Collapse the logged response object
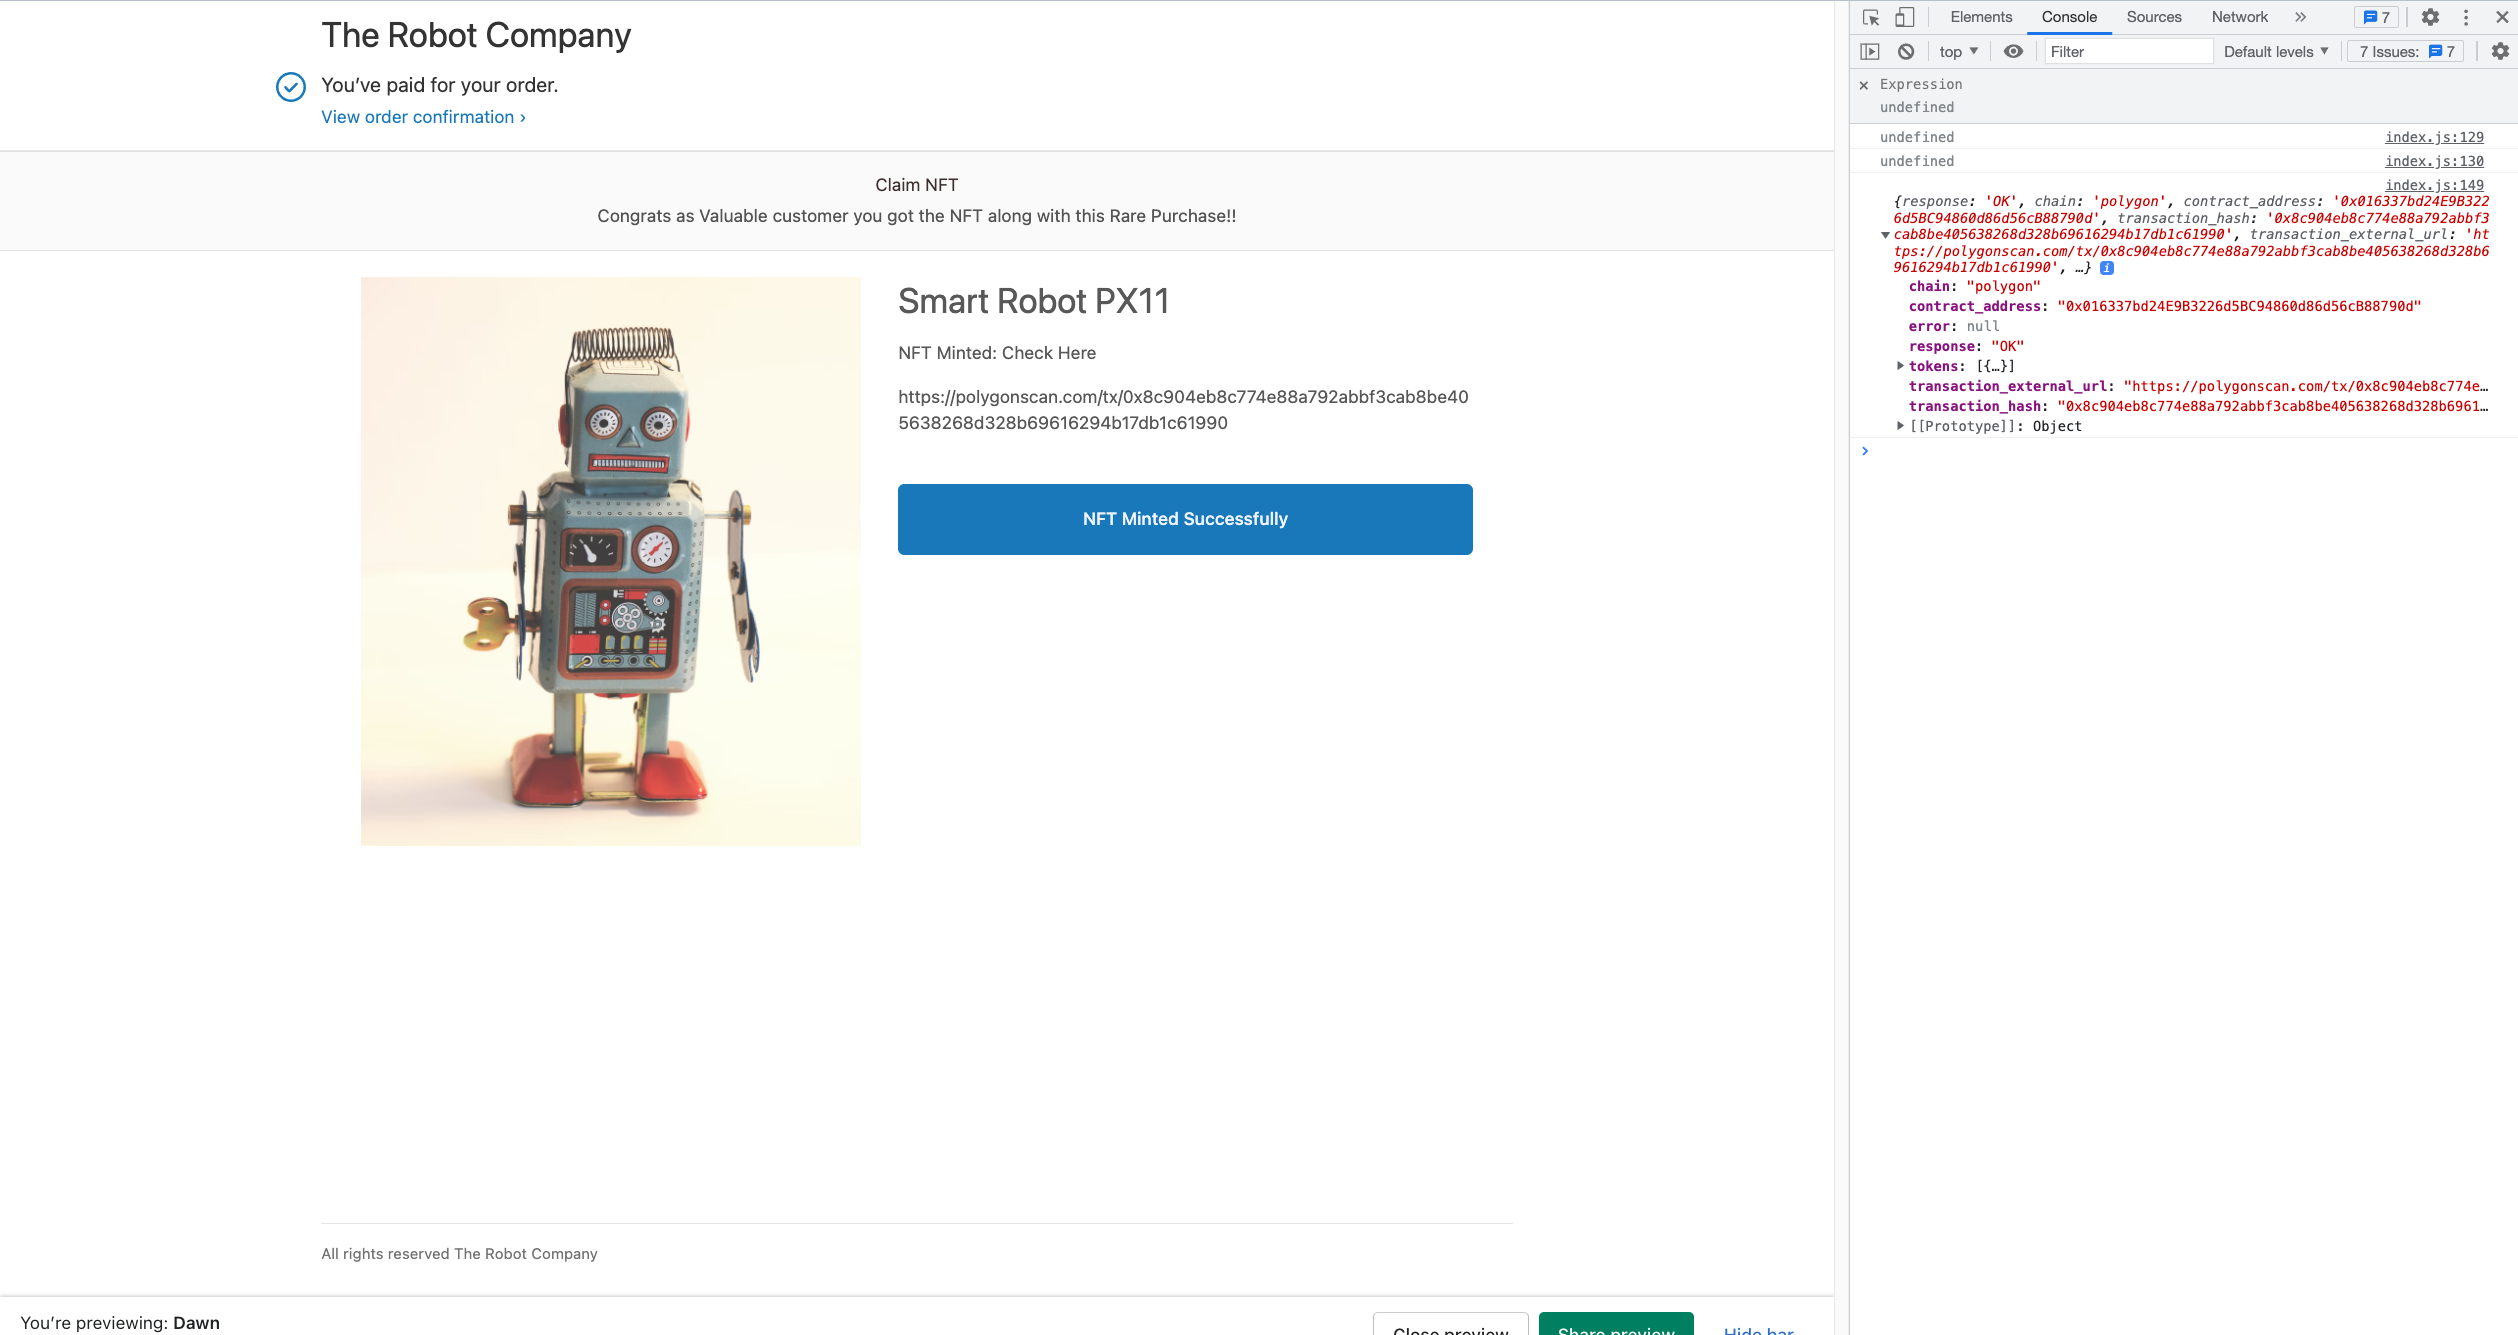The height and width of the screenshot is (1335, 2518). [1885, 235]
